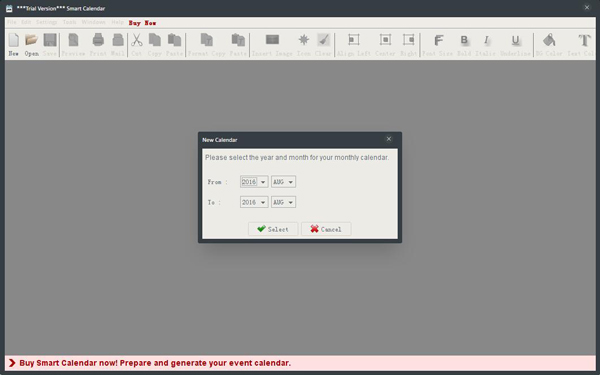Expand the From year dropdown

click(263, 182)
